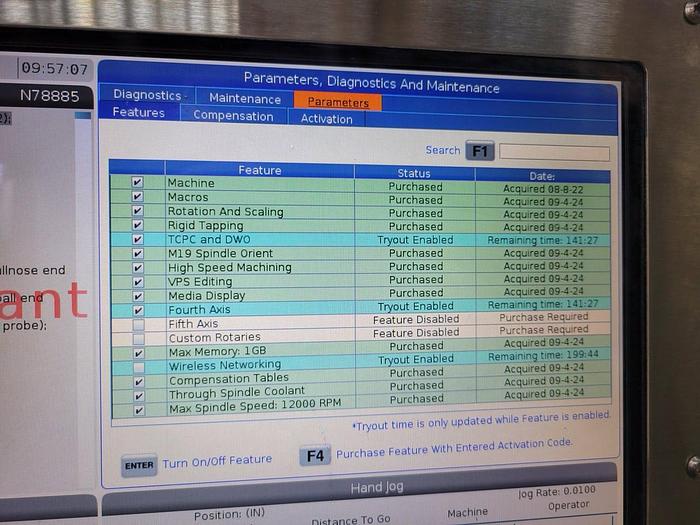Click the Search input field
This screenshot has width=700, height=525.
(554, 153)
